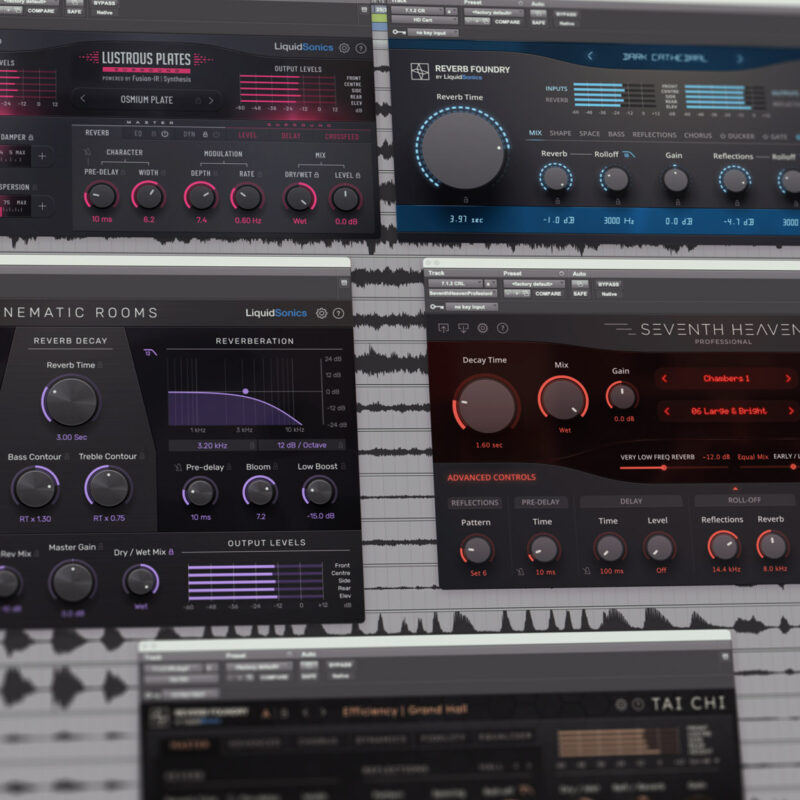Click Reverb Time knob in Cinematic Rooms
The height and width of the screenshot is (800, 800).
pyautogui.click(x=71, y=401)
